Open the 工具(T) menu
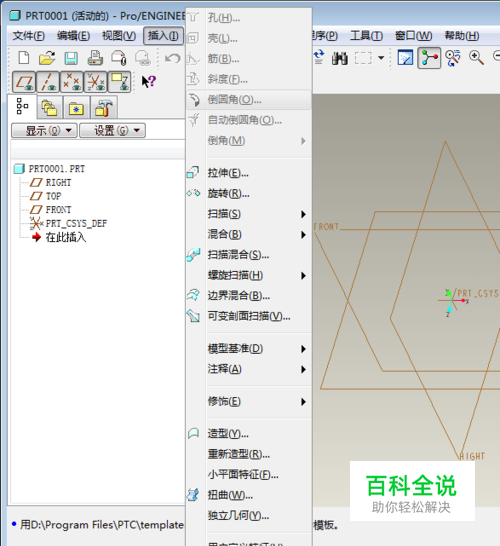The image size is (500, 546). click(366, 36)
